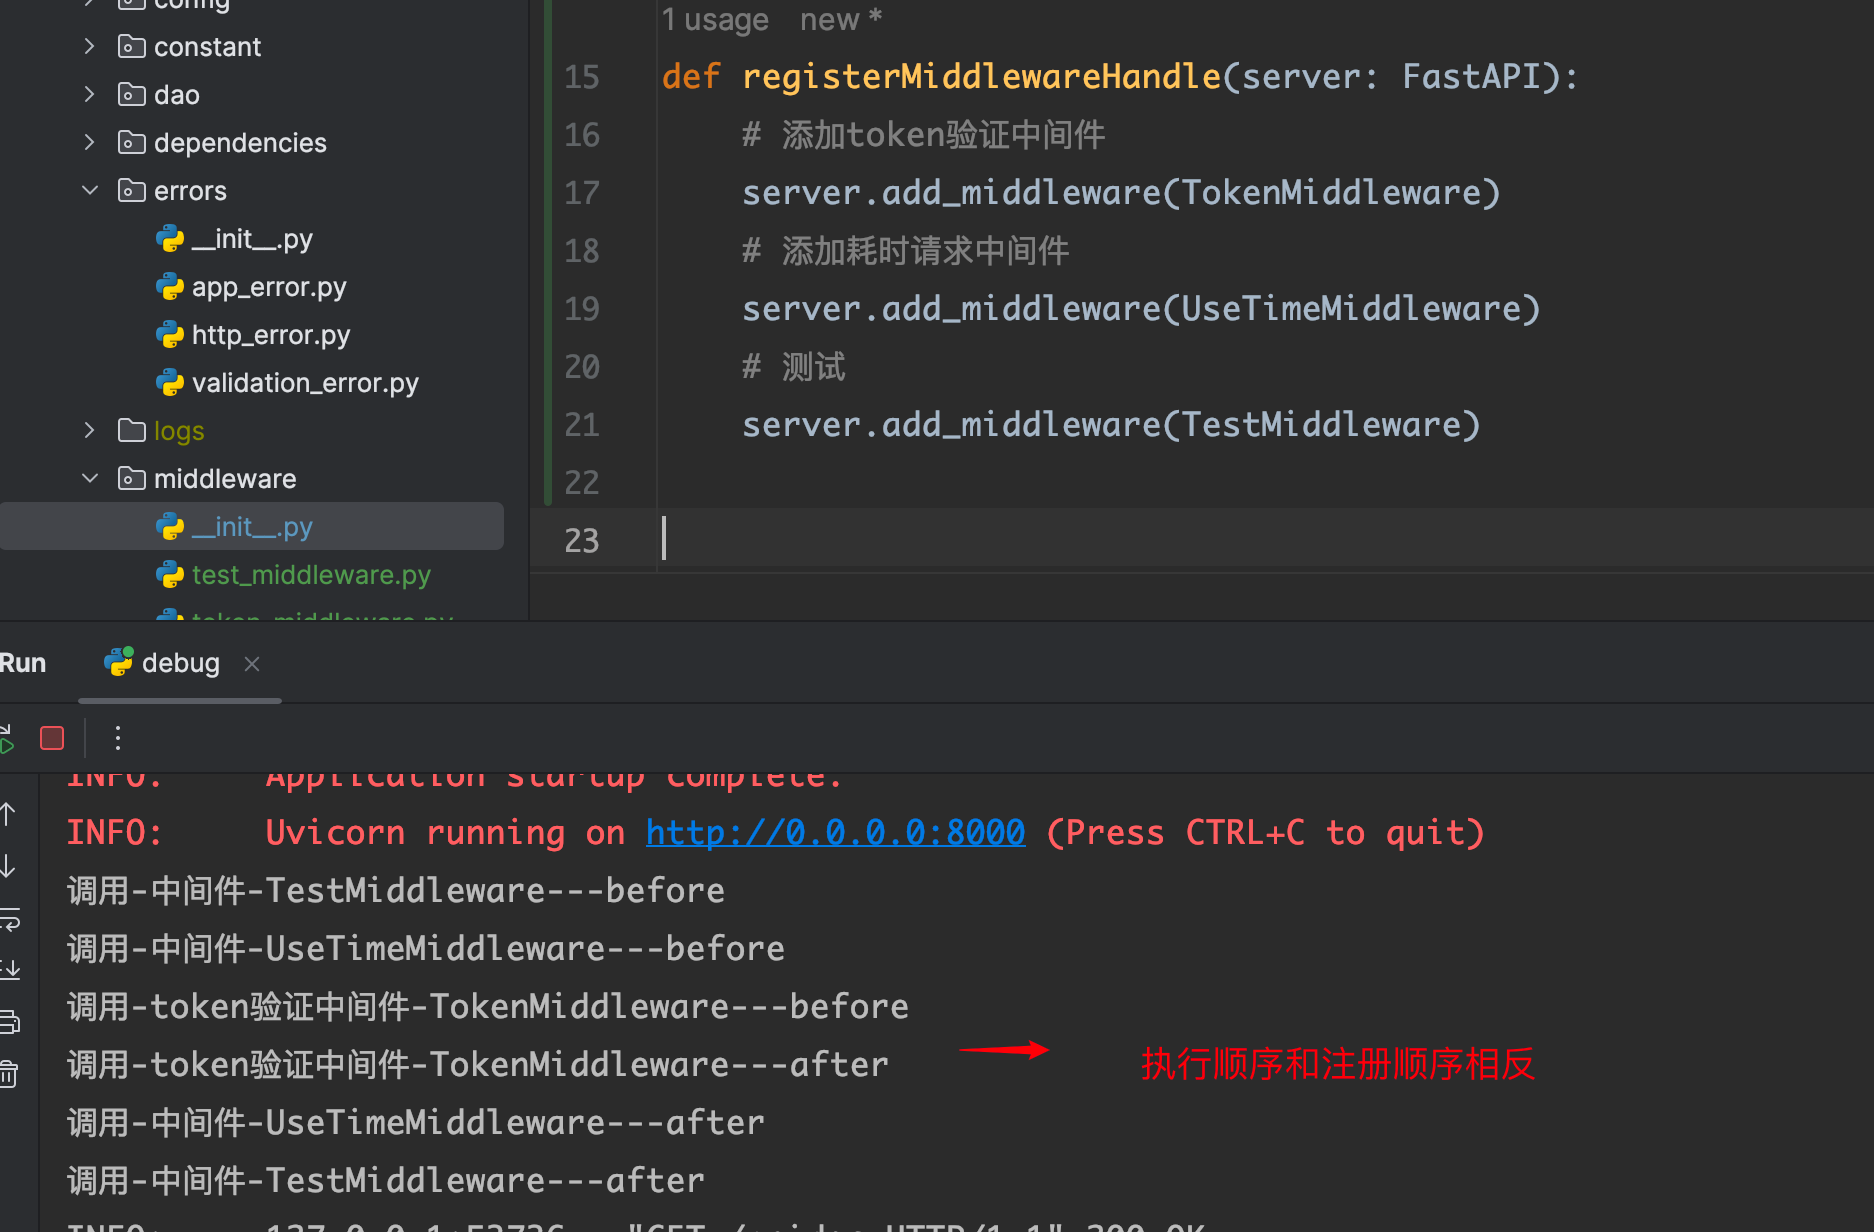The height and width of the screenshot is (1232, 1874).
Task: Open http_error.py in the errors folder
Action: pyautogui.click(x=270, y=335)
